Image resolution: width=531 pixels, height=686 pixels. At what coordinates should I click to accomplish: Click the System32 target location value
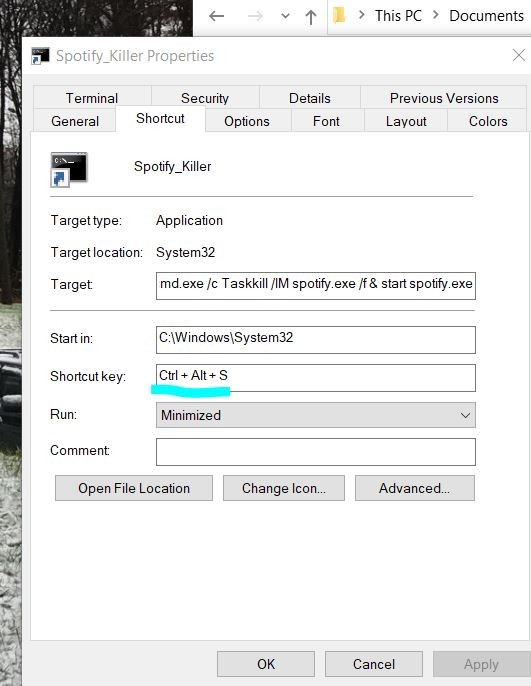click(x=185, y=252)
